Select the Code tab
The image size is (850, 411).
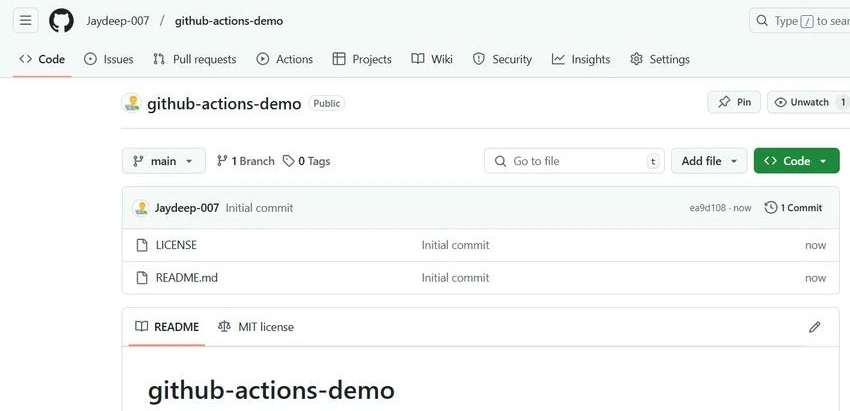tap(42, 59)
